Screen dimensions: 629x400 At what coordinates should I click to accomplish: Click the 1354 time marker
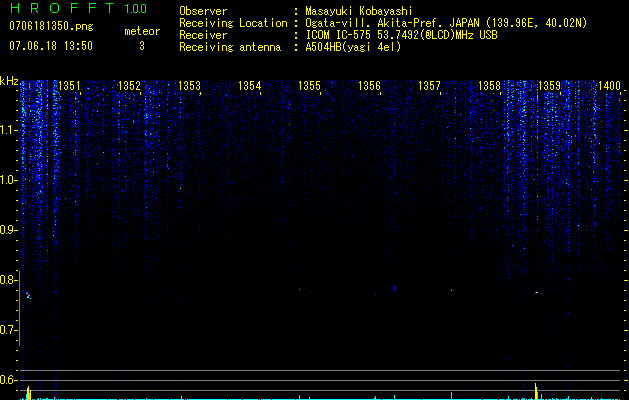(250, 86)
